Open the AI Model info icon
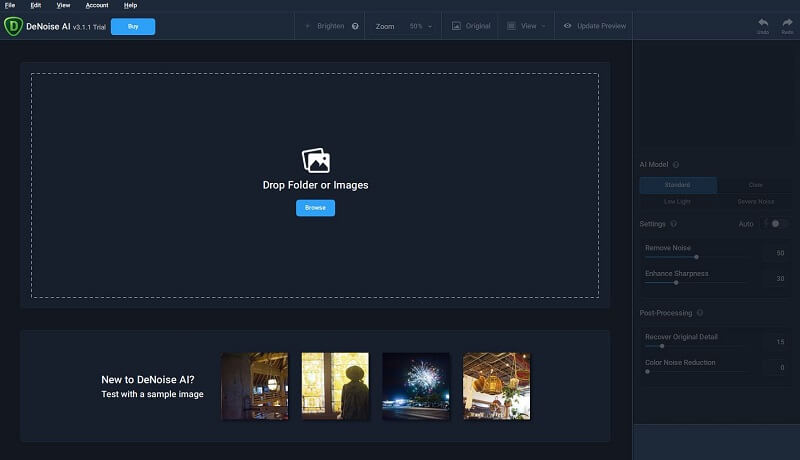 (x=676, y=165)
